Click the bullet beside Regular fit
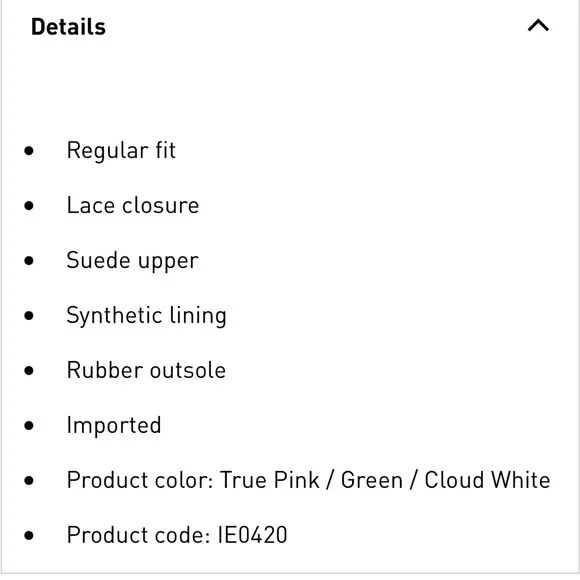The width and height of the screenshot is (580, 580). 29,151
